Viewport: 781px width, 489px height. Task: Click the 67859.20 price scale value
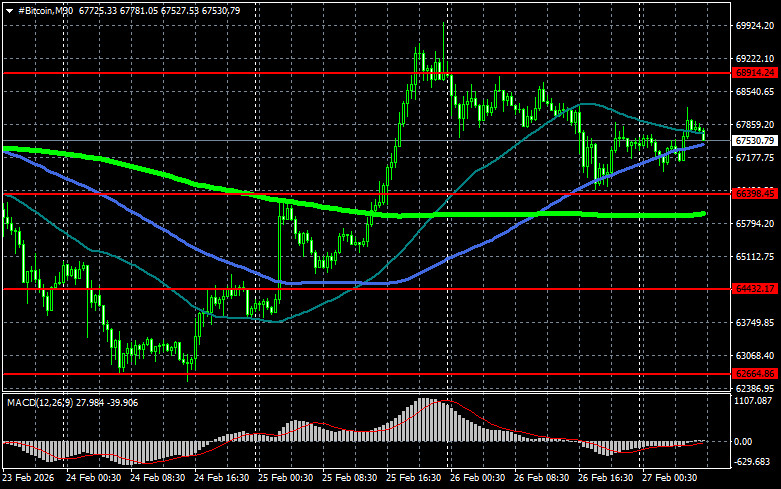click(755, 124)
